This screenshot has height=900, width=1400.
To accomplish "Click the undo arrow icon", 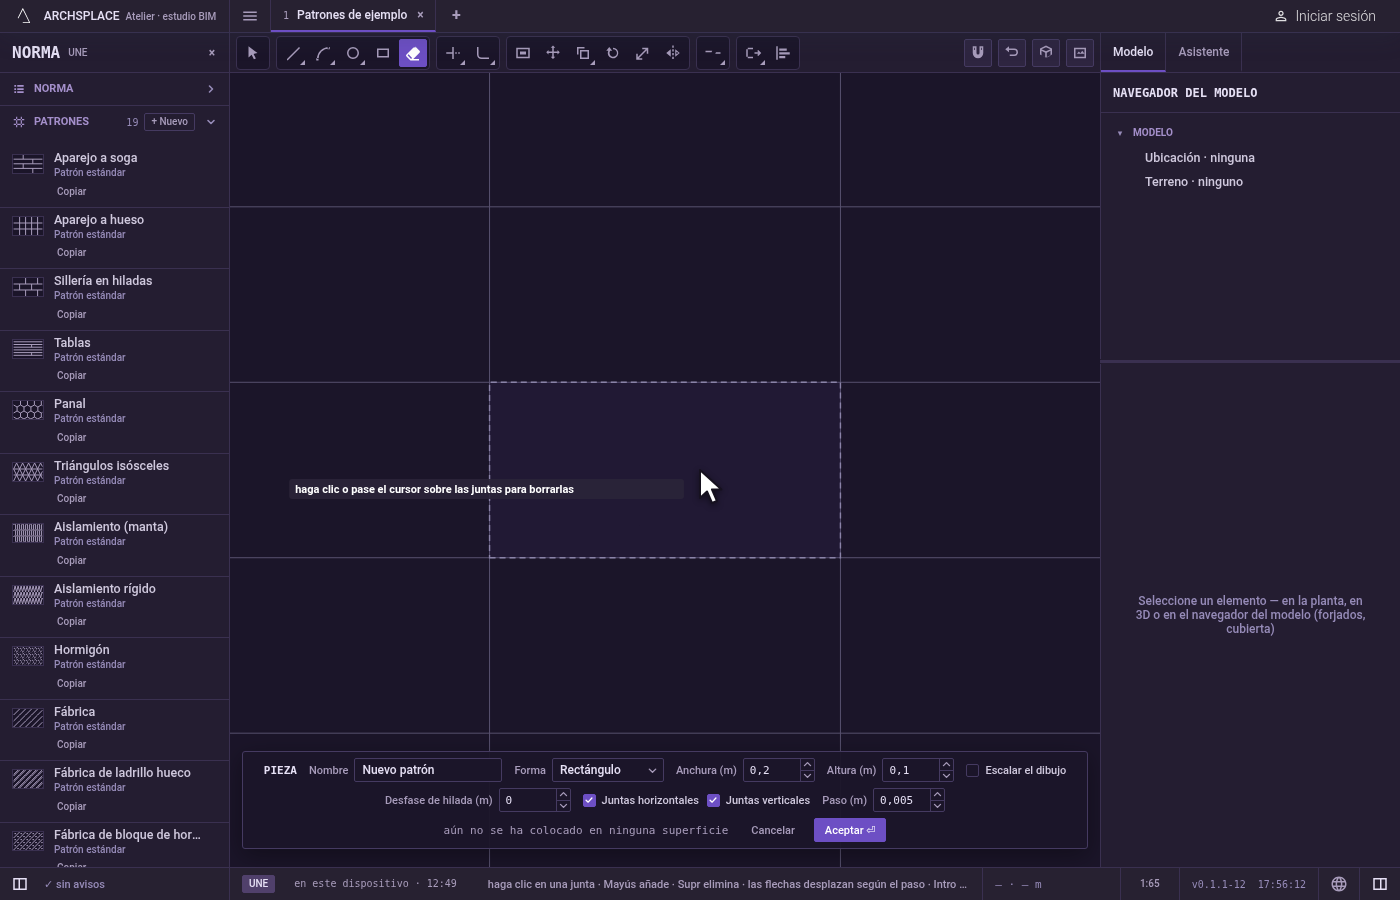I will (1012, 53).
